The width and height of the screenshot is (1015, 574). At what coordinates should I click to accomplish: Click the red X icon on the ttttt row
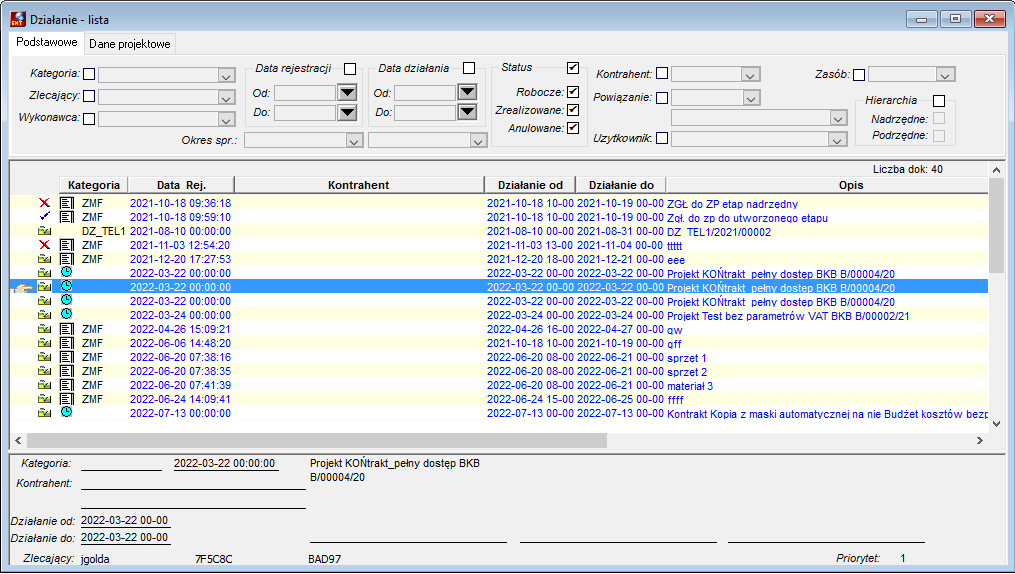44,245
